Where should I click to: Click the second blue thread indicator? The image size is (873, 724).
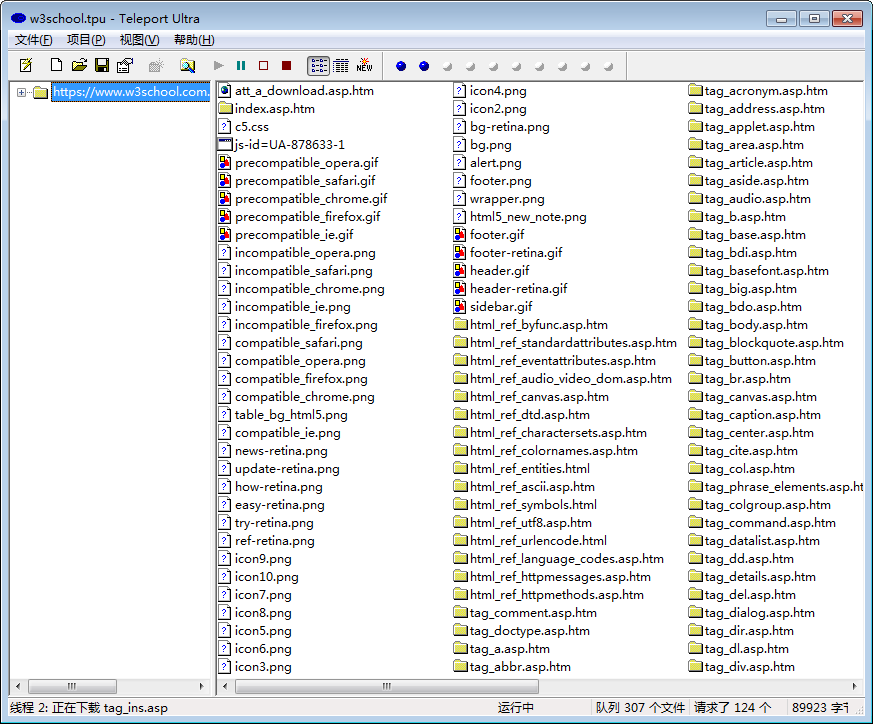pos(424,66)
